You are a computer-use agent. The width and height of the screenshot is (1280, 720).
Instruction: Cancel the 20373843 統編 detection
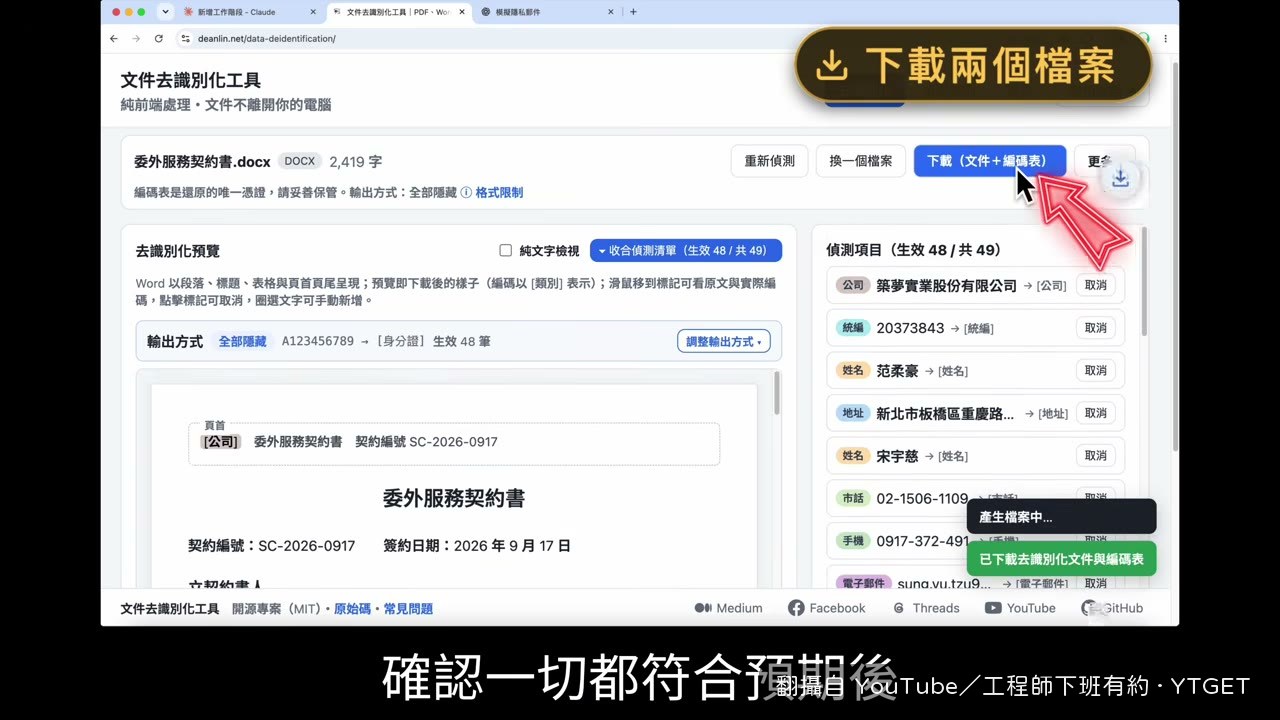[x=1096, y=328]
